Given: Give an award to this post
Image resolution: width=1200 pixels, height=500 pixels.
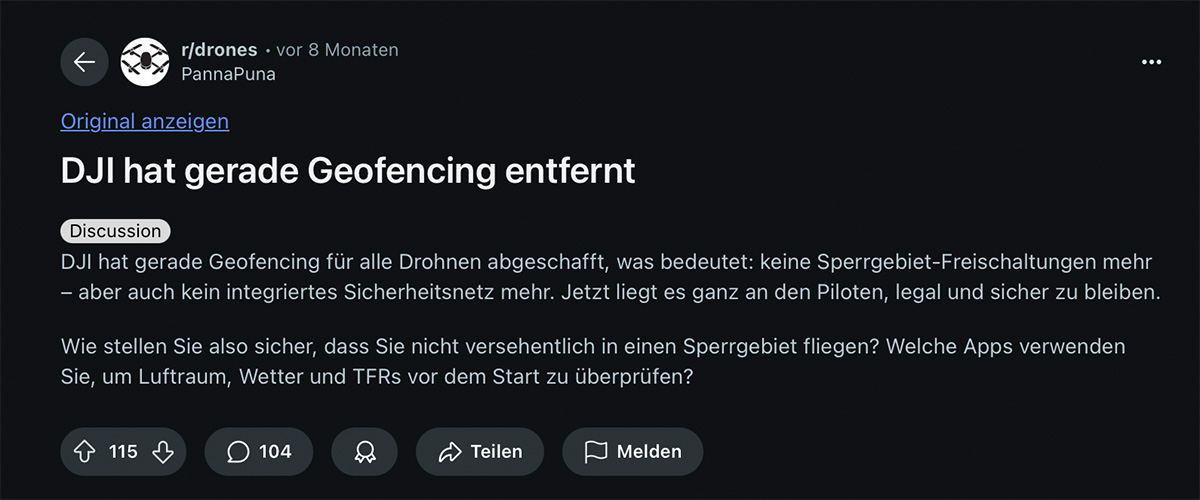Looking at the screenshot, I should (365, 452).
